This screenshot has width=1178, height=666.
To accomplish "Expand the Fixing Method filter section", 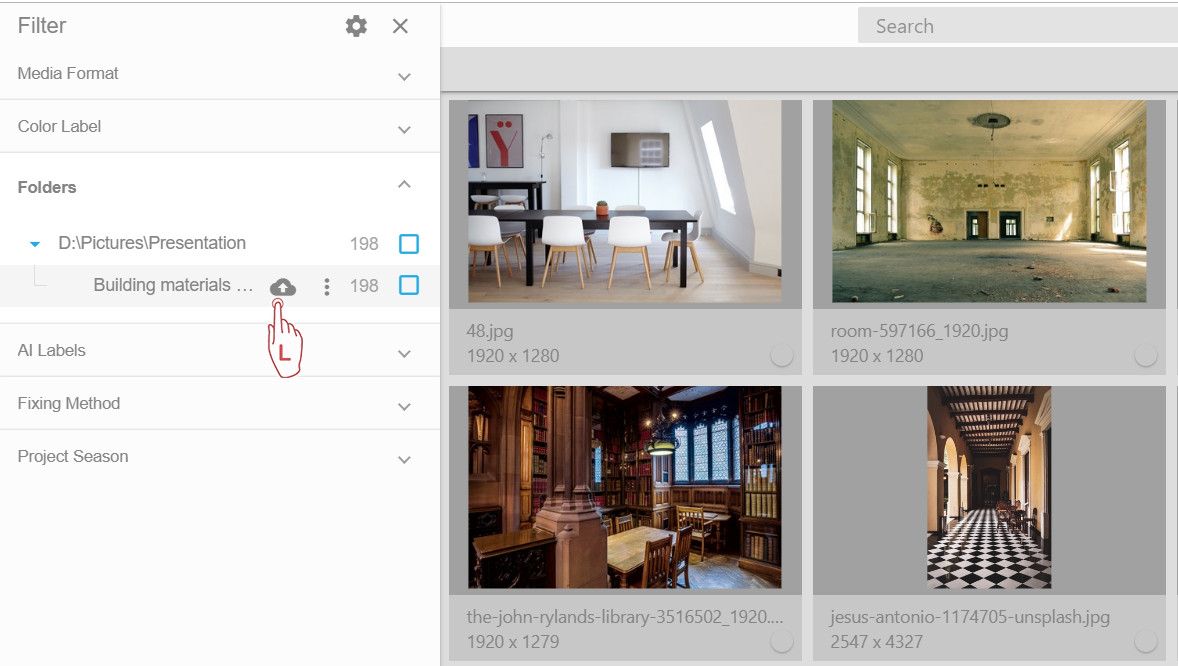I will click(x=404, y=406).
